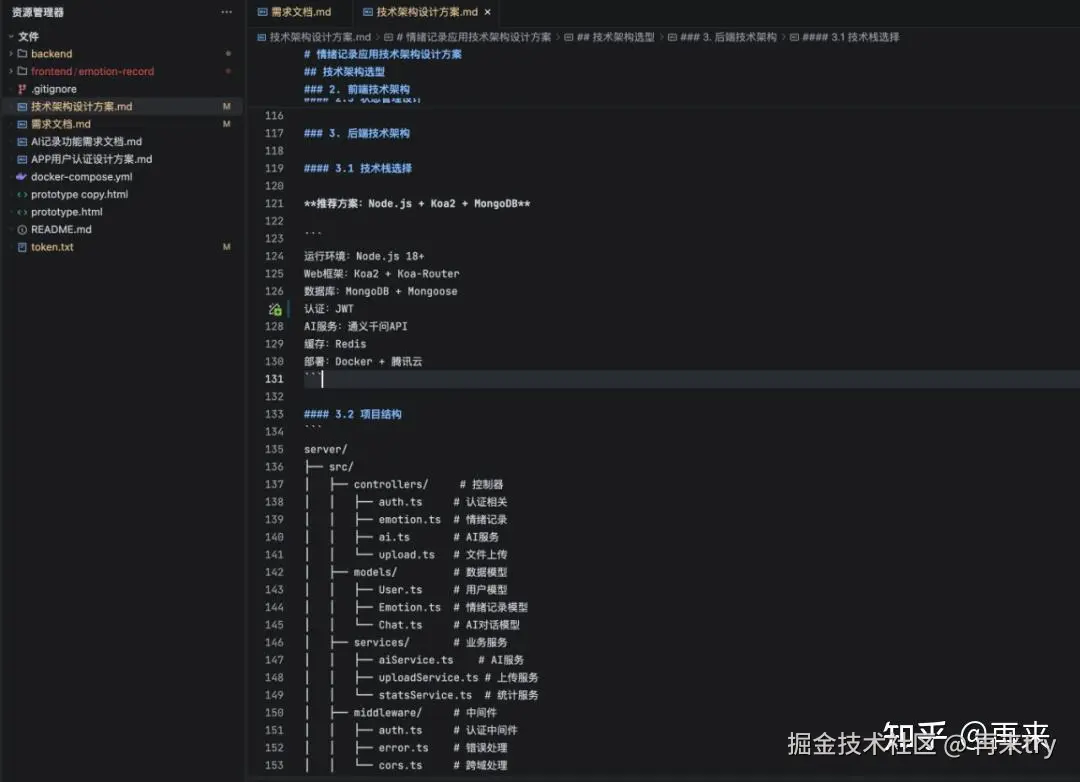Open the explorer panel more actions menu
The image size is (1080, 782).
(226, 12)
